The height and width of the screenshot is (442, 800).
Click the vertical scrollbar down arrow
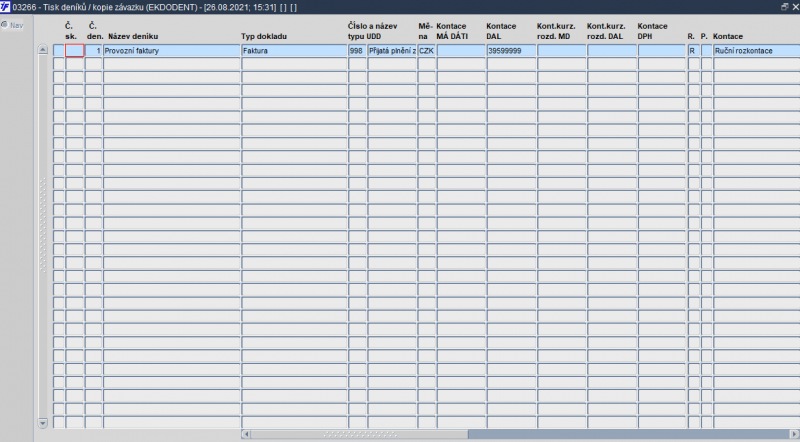(43, 423)
